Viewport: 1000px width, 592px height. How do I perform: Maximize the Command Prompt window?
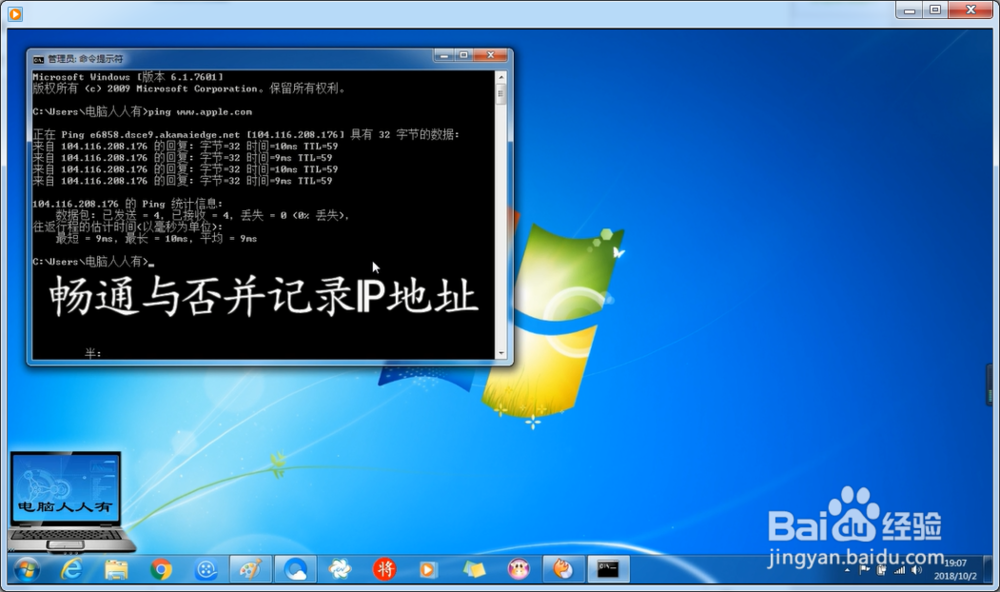pyautogui.click(x=464, y=56)
